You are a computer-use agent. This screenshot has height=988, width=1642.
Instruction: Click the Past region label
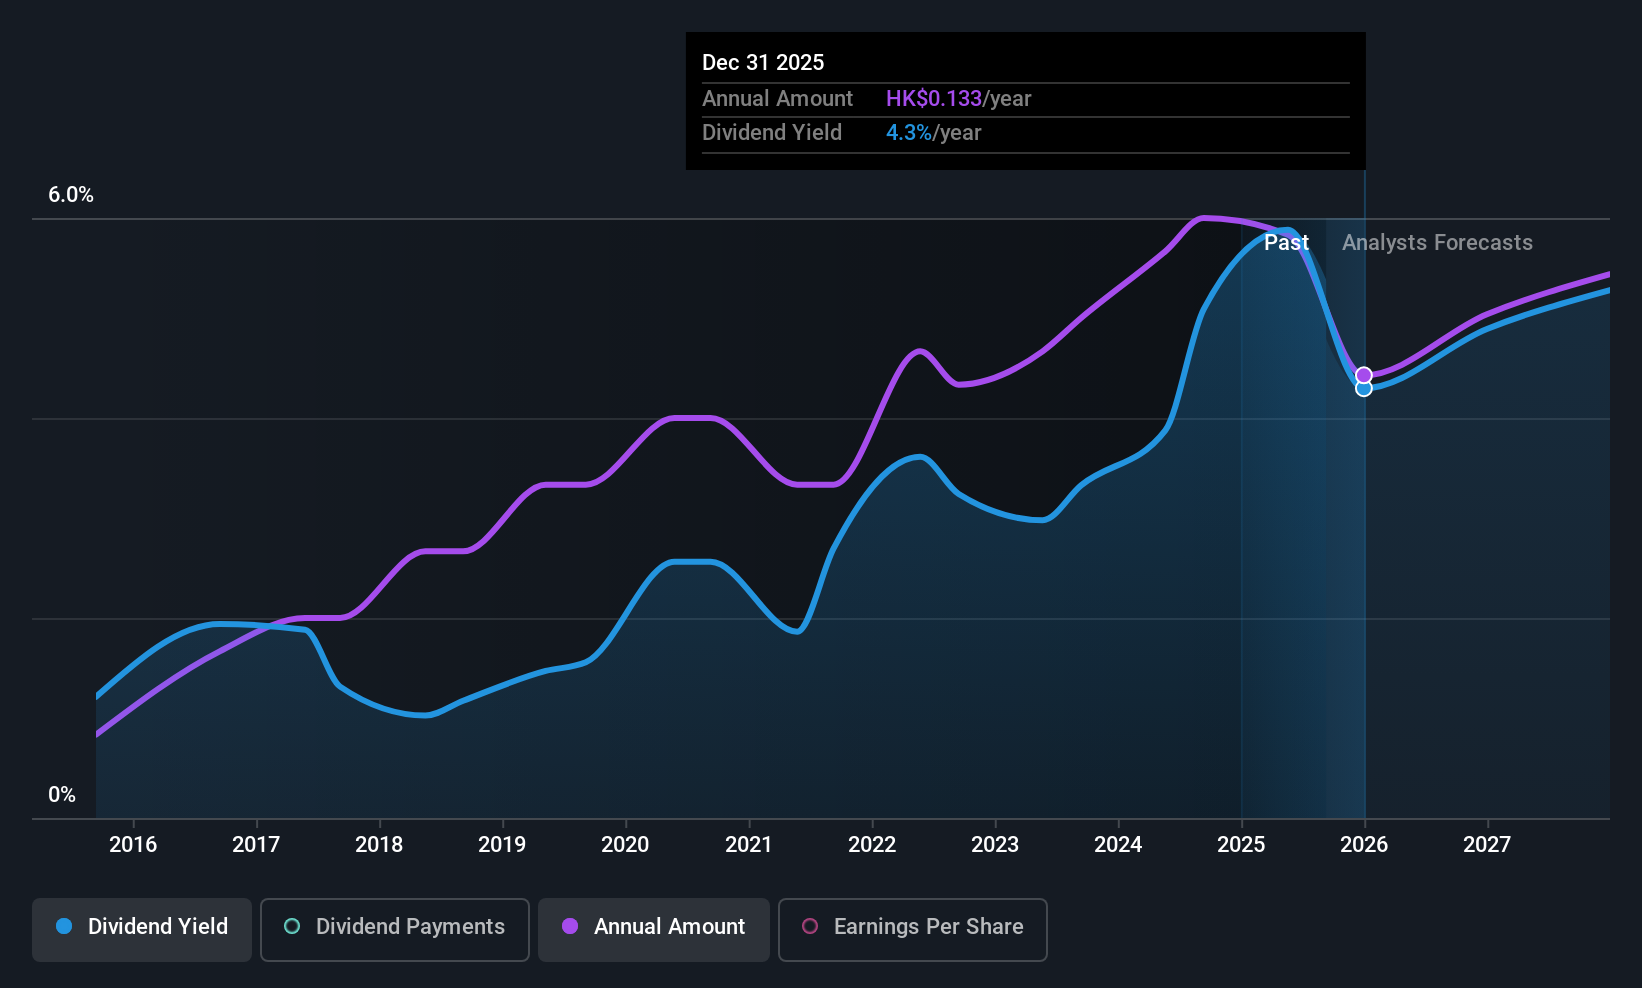pos(1286,242)
